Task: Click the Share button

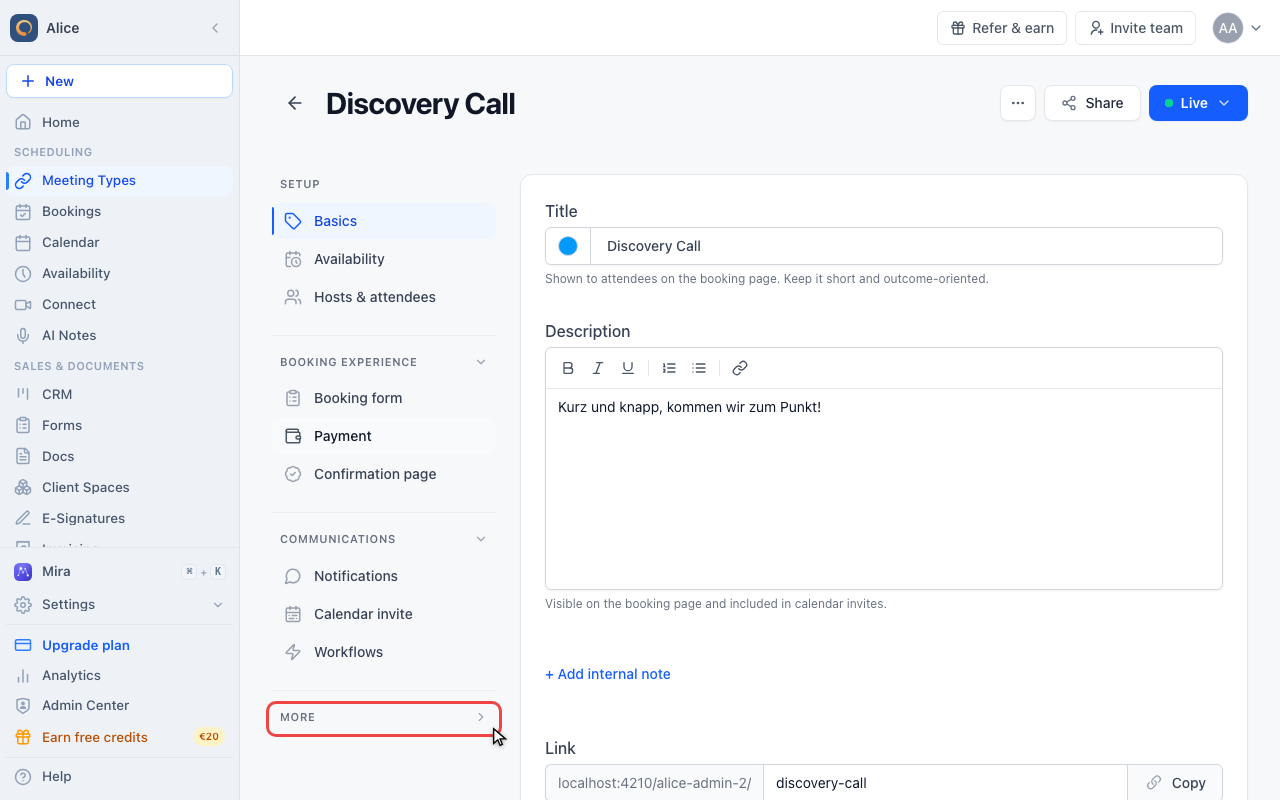Action: pos(1092,103)
